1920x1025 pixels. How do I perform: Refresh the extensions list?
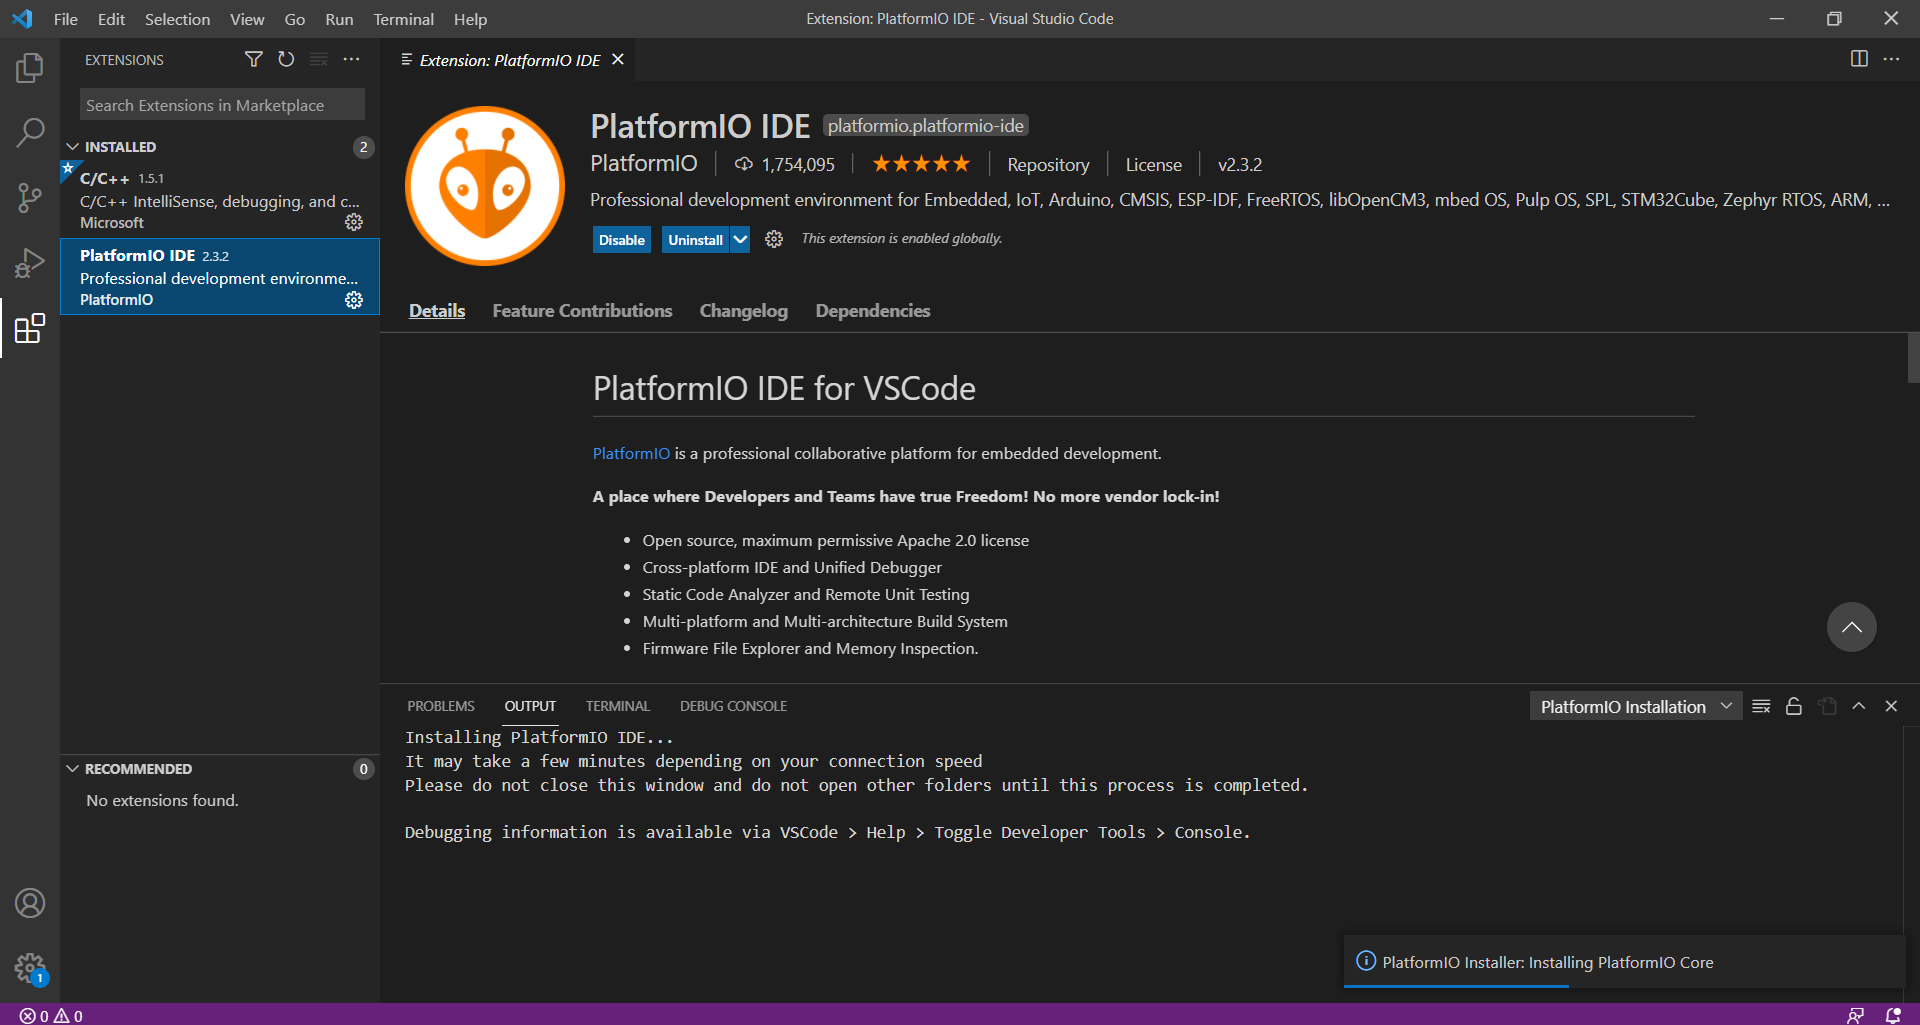pos(286,60)
